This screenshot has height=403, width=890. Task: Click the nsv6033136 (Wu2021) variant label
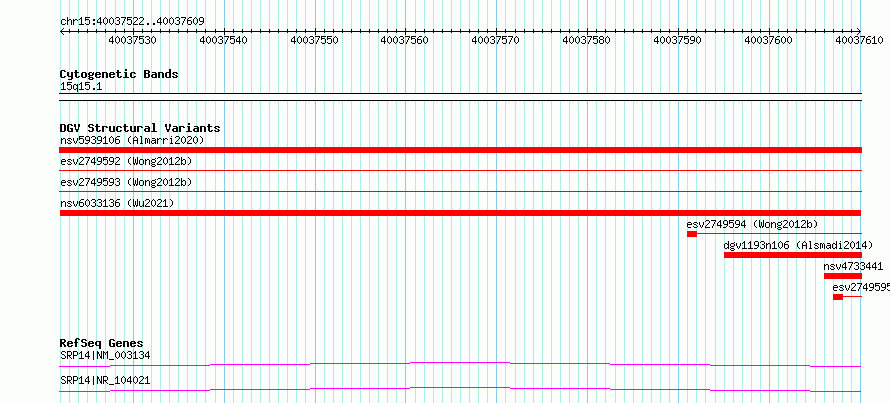[117, 203]
